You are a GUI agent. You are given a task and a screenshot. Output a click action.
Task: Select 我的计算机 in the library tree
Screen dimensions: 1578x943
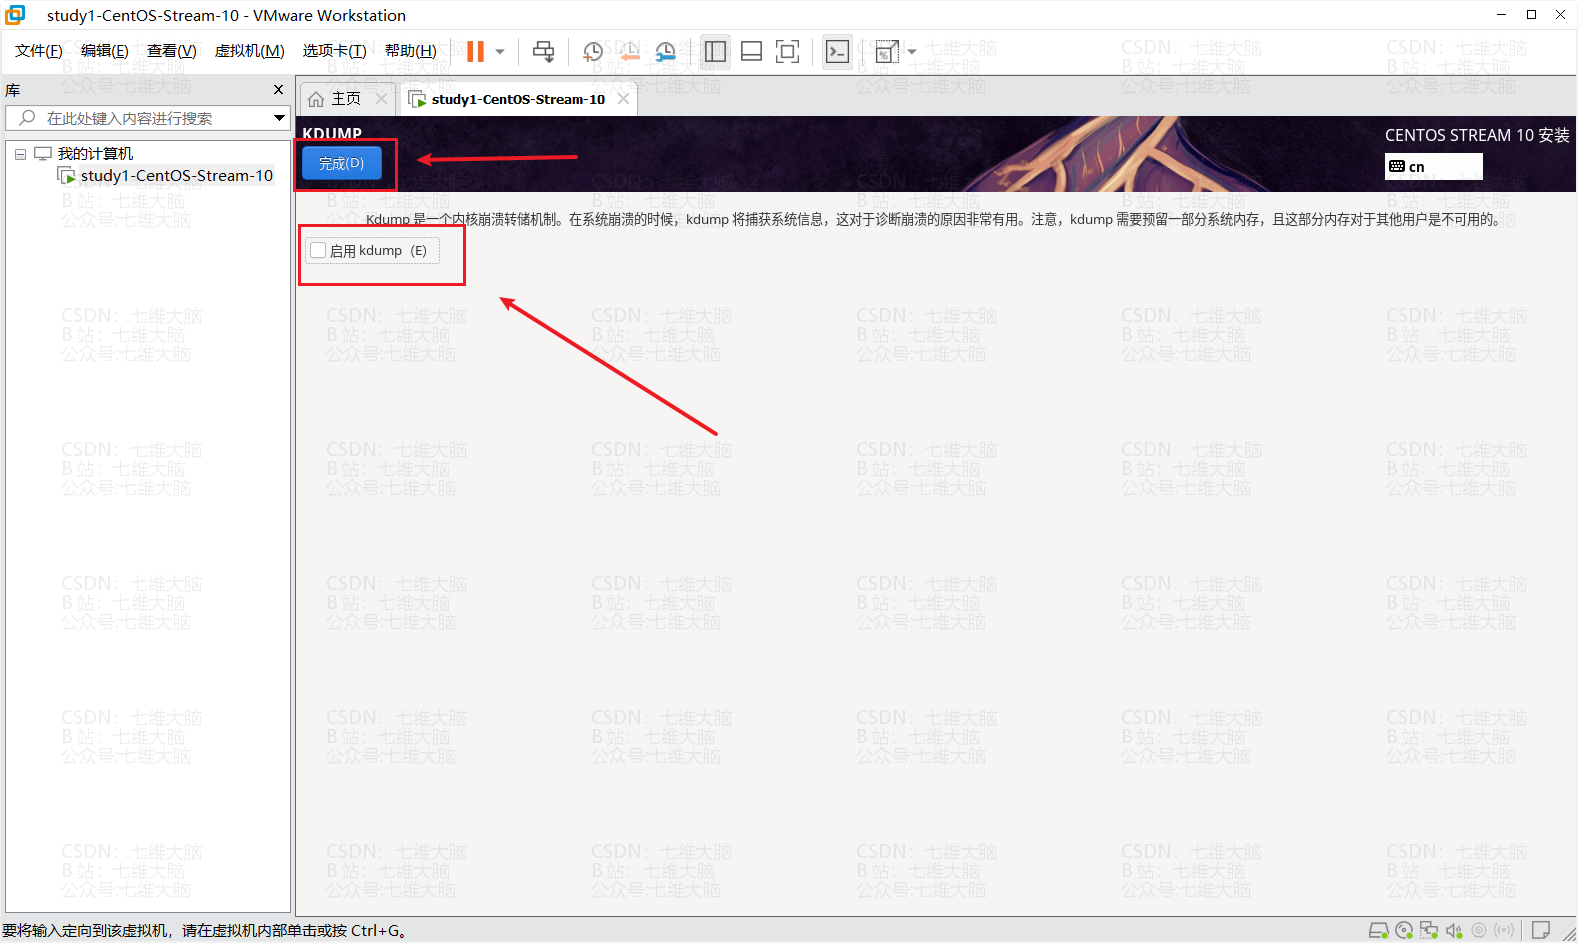coord(95,154)
